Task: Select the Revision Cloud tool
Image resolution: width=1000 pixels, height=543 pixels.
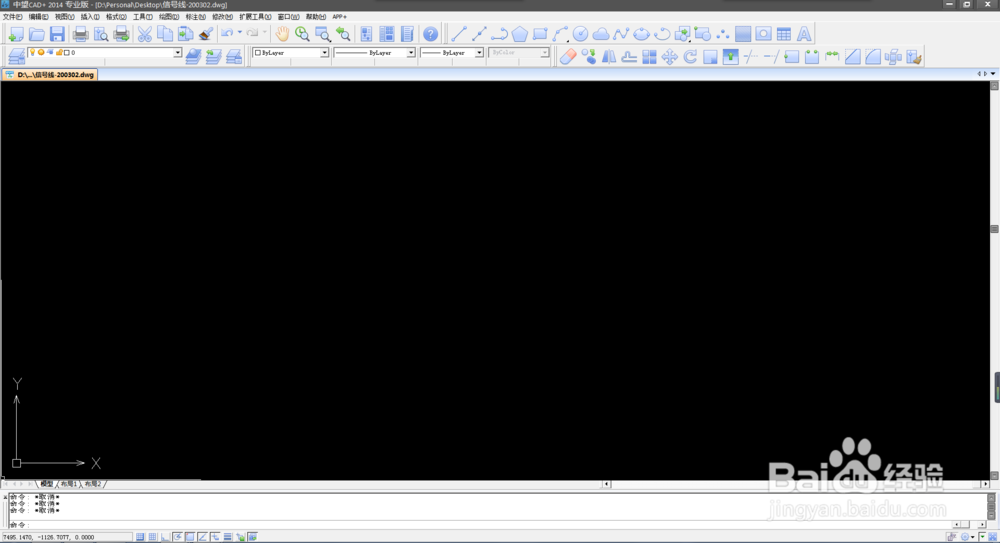Action: (601, 34)
